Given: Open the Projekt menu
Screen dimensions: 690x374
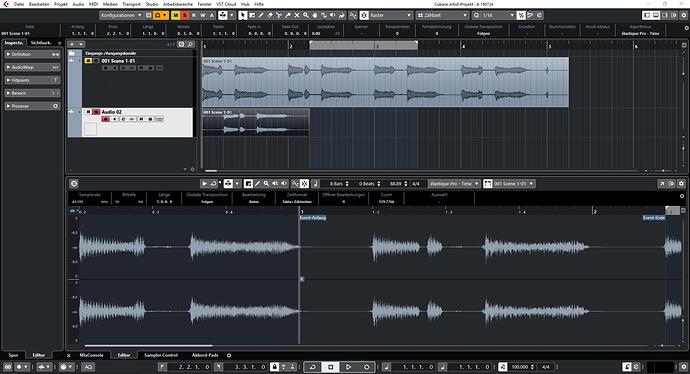Looking at the screenshot, I should (x=61, y=4).
